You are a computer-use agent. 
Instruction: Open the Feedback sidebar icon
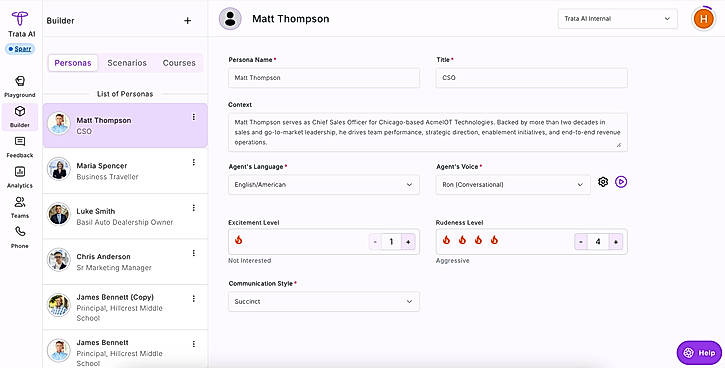pyautogui.click(x=20, y=142)
